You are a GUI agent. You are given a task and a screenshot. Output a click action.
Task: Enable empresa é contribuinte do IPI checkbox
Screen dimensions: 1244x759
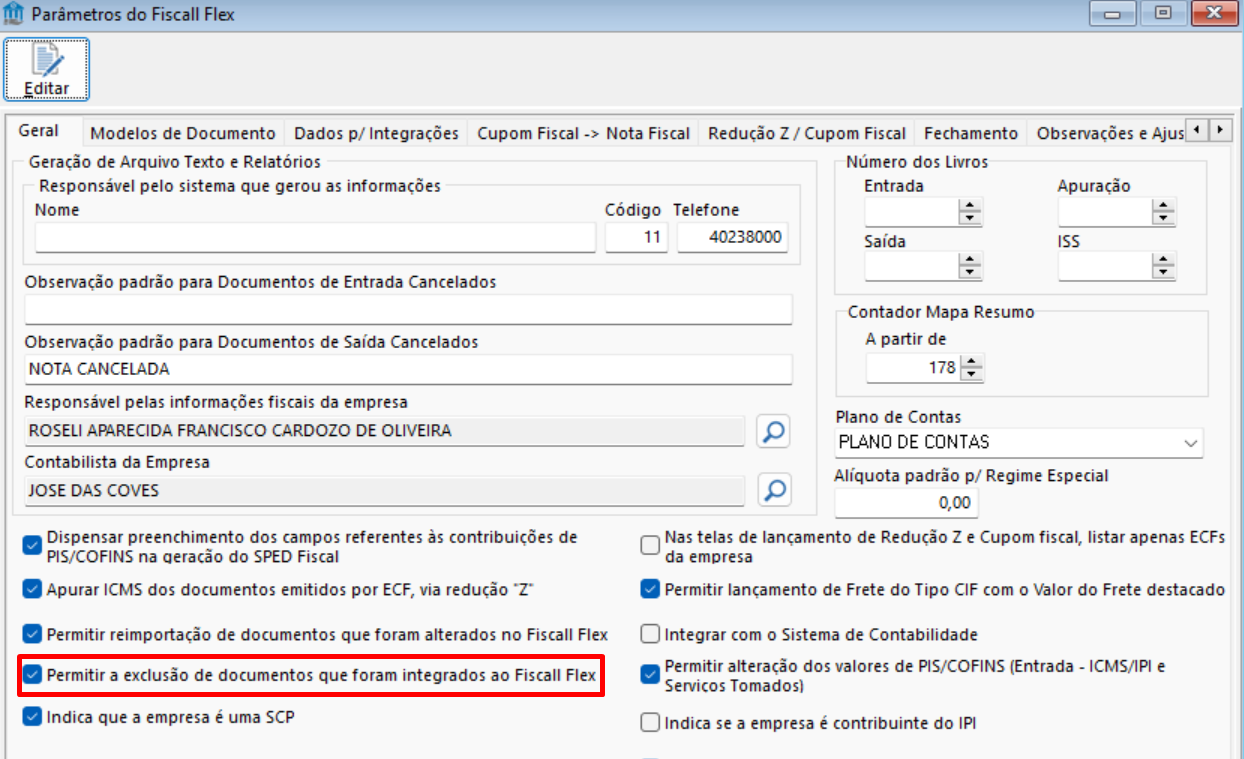click(x=650, y=721)
